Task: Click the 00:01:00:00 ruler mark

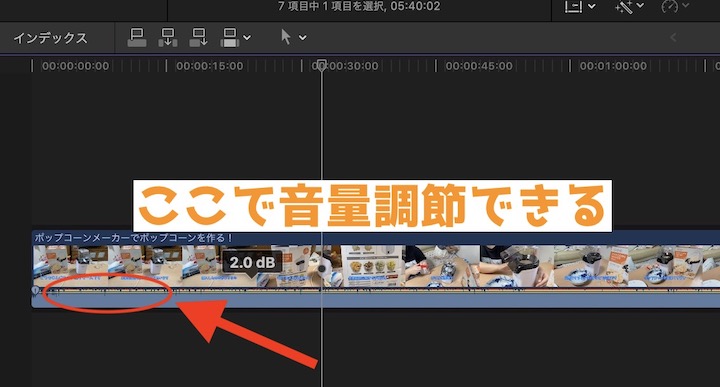Action: tap(613, 66)
